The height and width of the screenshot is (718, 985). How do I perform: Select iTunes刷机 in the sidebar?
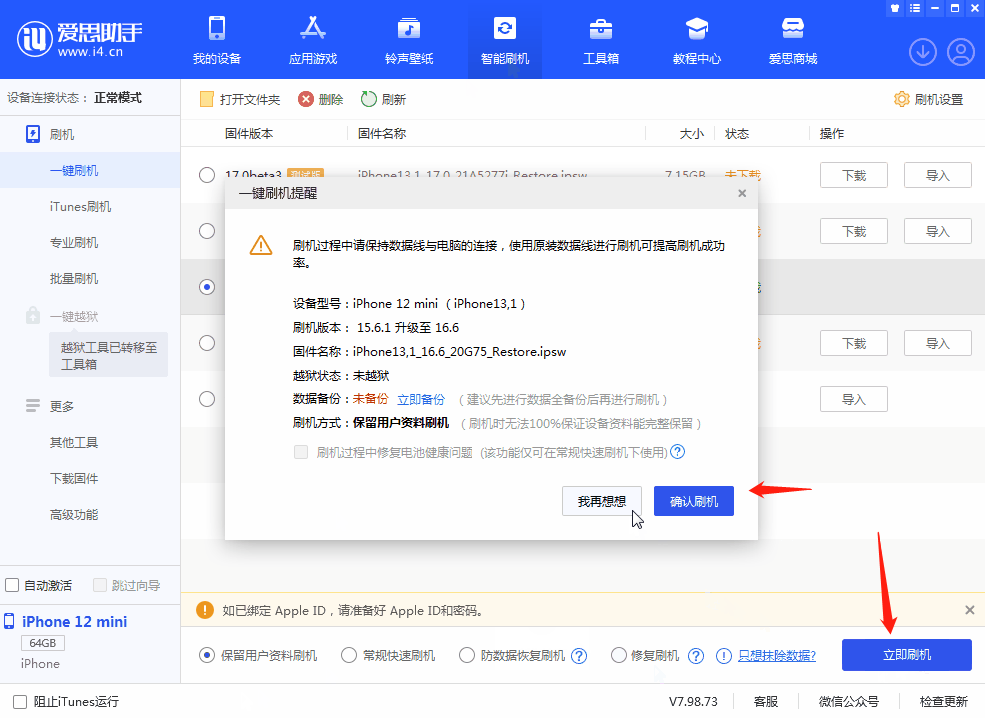tap(80, 206)
